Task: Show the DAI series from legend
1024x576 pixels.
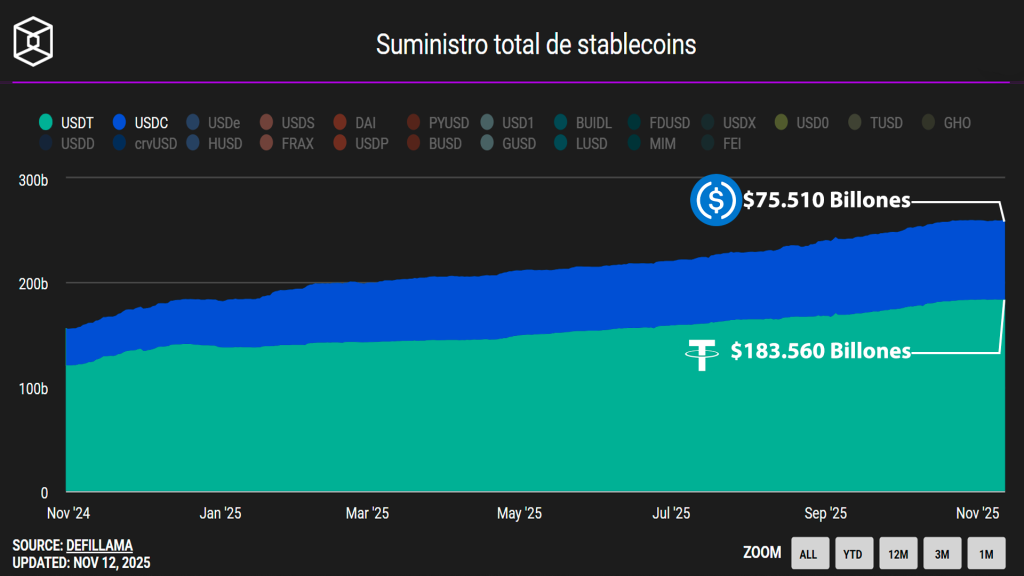Action: (x=355, y=123)
